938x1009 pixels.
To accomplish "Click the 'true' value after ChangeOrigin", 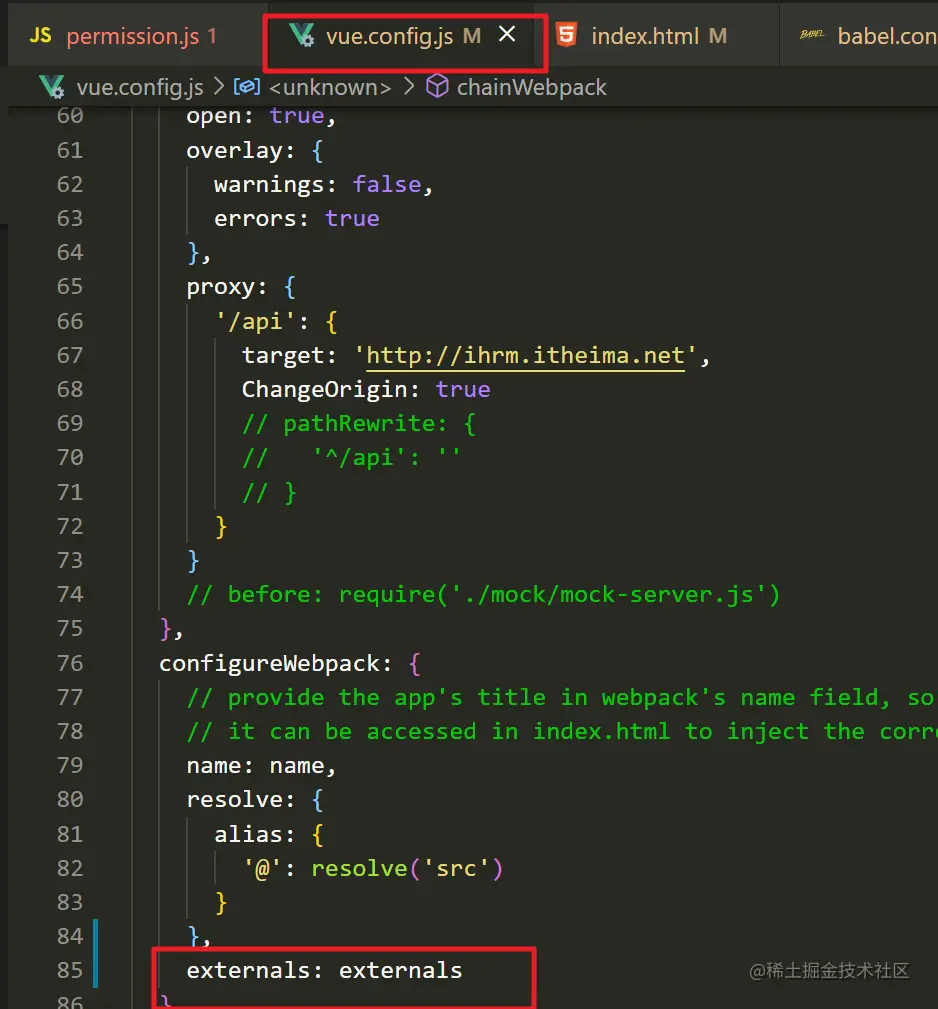I will point(463,389).
